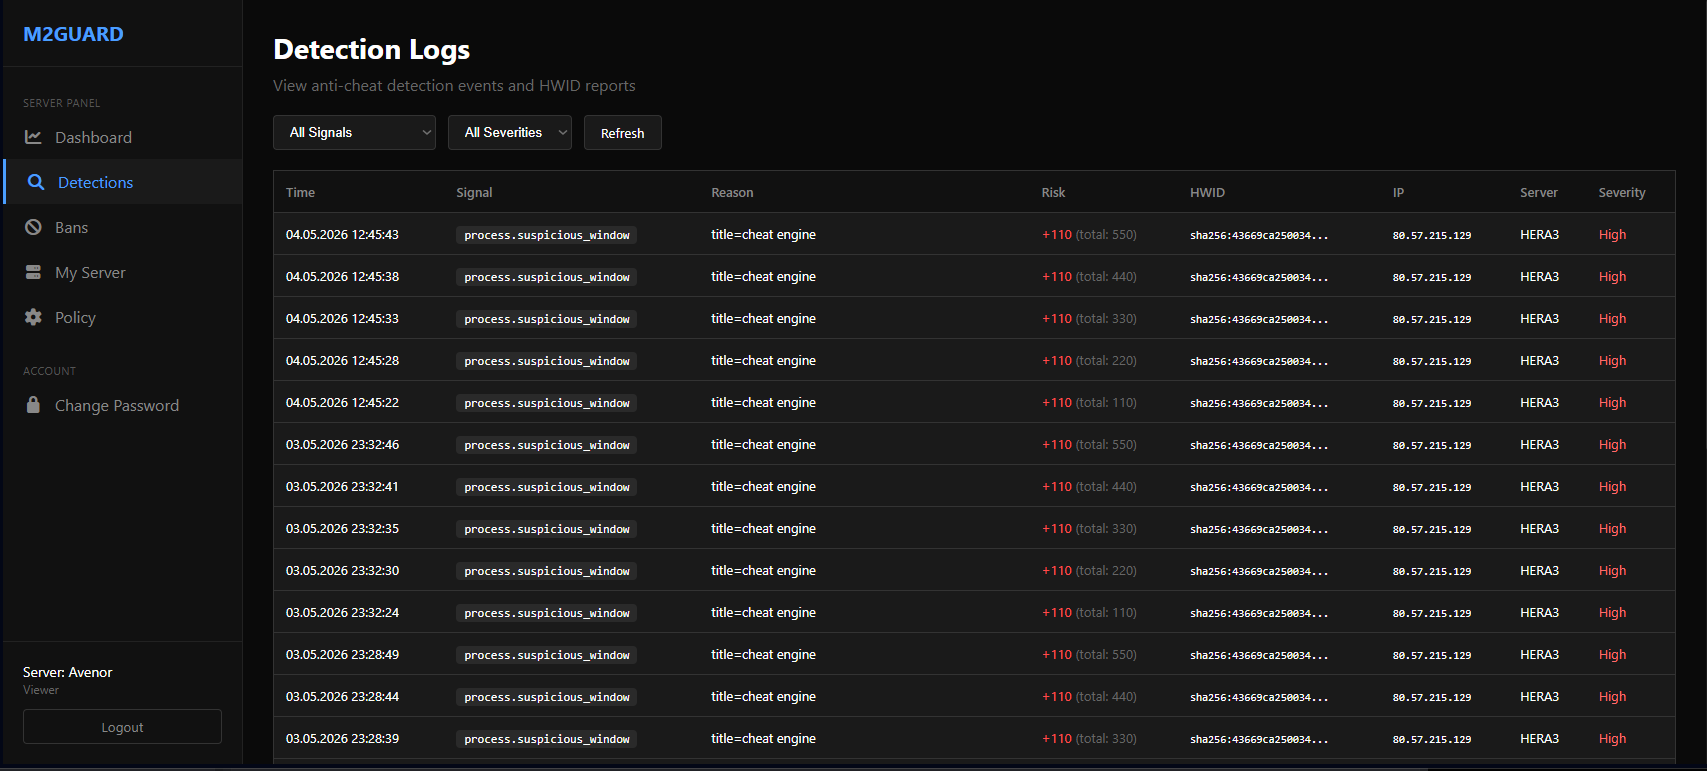Viewport: 1707px width, 771px height.
Task: Click signal tag in 12:45:43 row
Action: (547, 235)
